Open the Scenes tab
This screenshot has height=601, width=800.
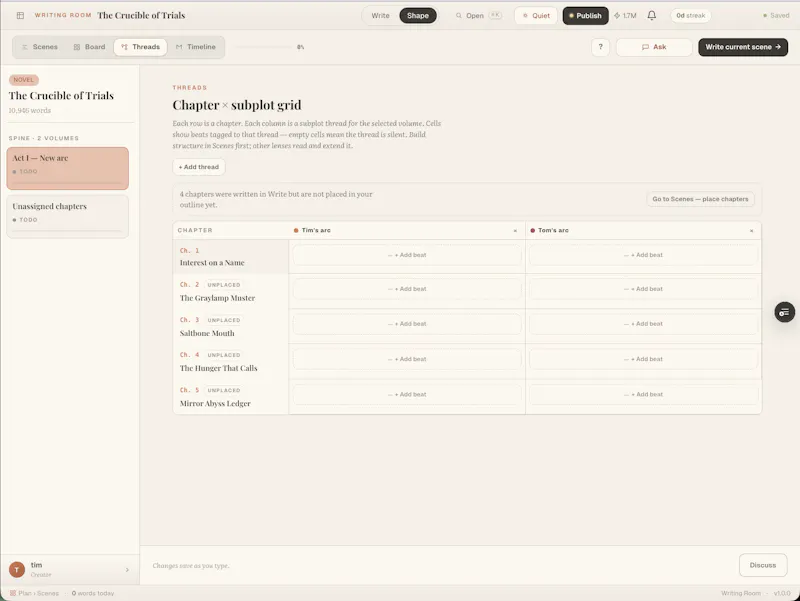coord(40,47)
